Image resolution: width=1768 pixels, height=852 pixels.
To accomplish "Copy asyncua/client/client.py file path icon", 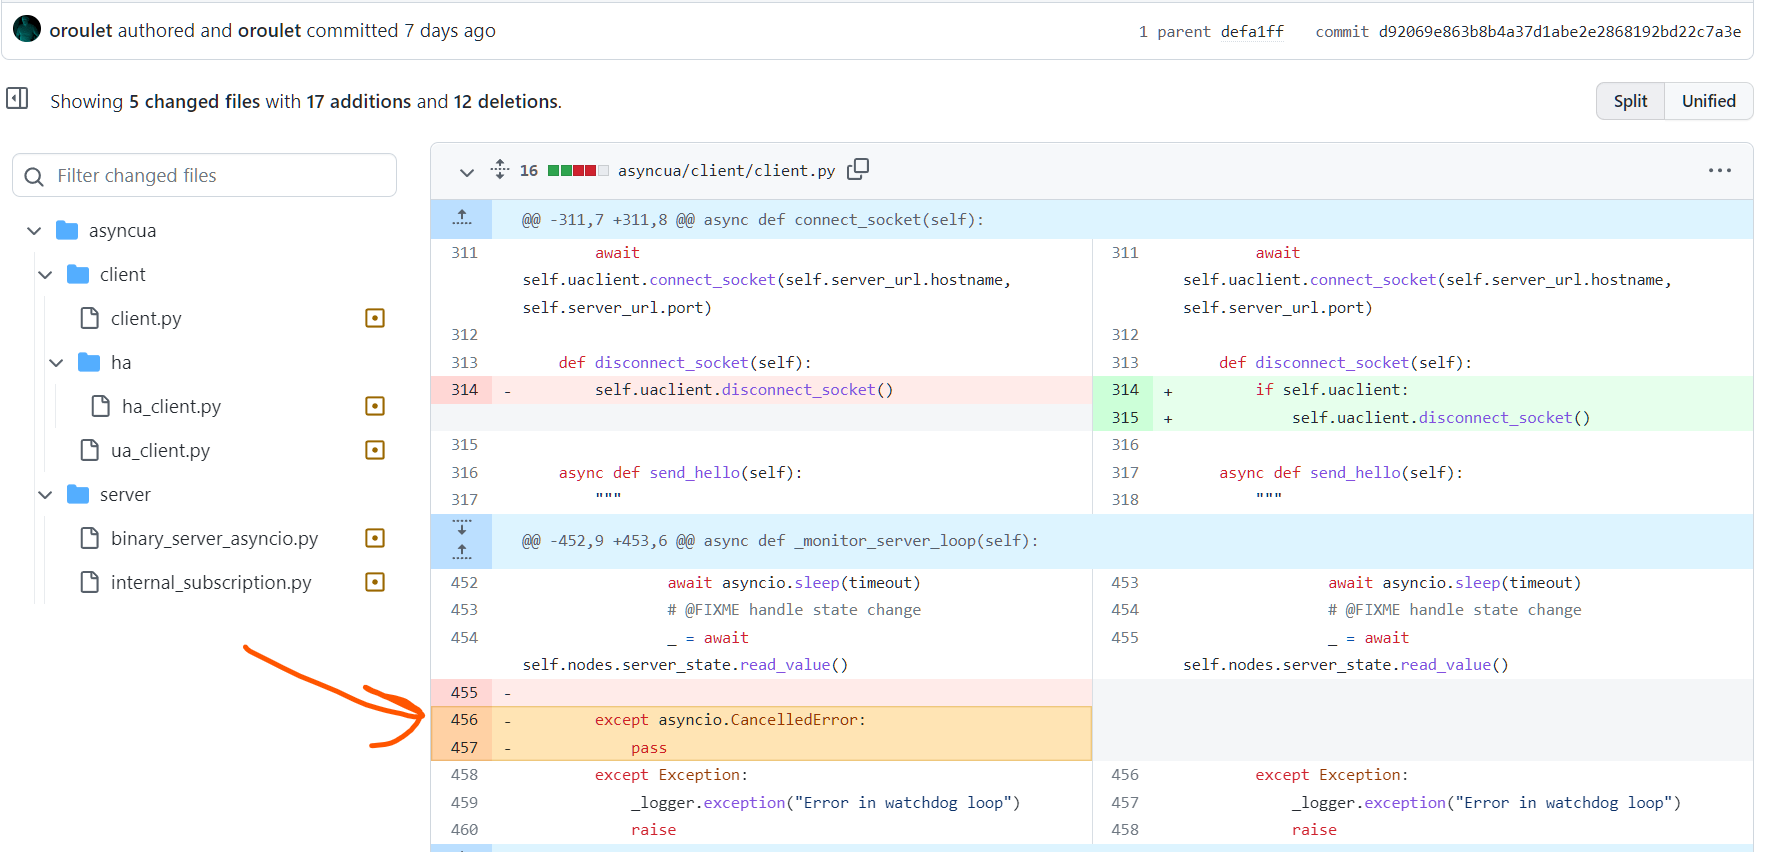I will click(858, 170).
